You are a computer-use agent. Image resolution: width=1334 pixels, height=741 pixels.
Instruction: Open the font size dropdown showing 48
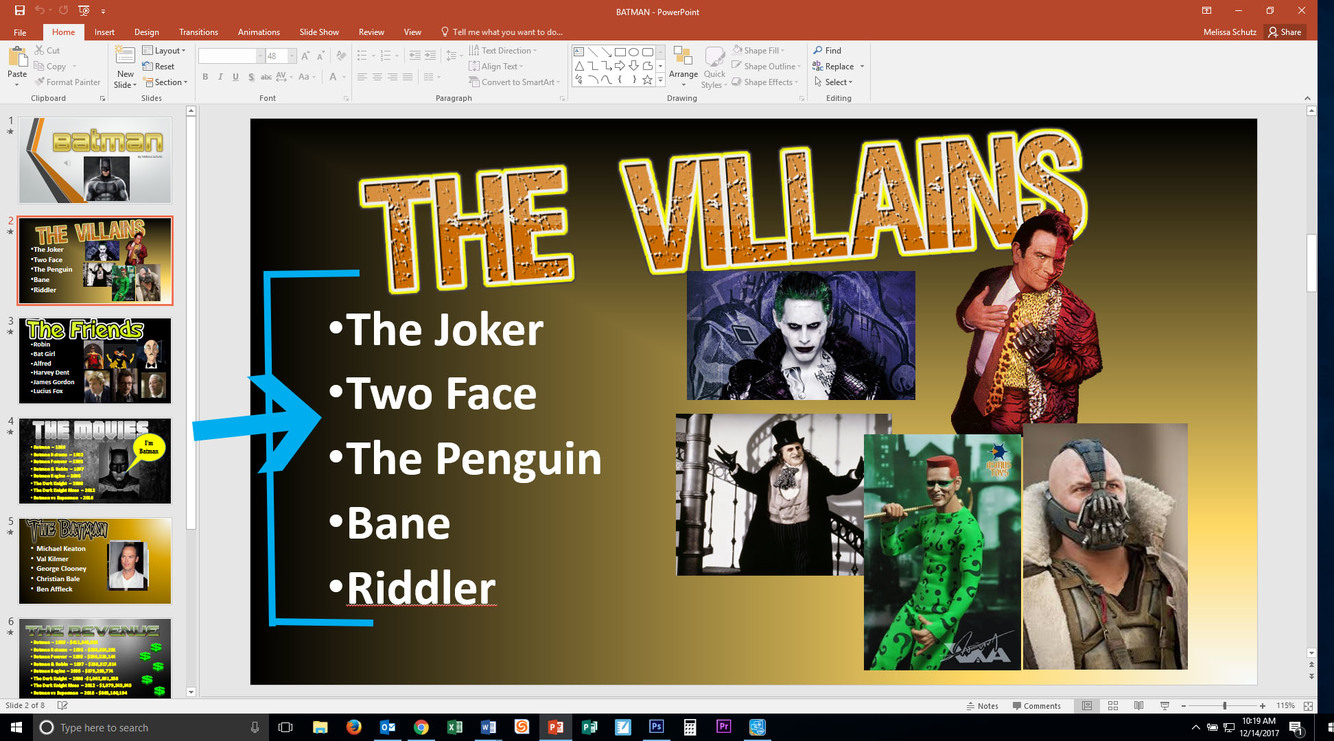point(291,56)
